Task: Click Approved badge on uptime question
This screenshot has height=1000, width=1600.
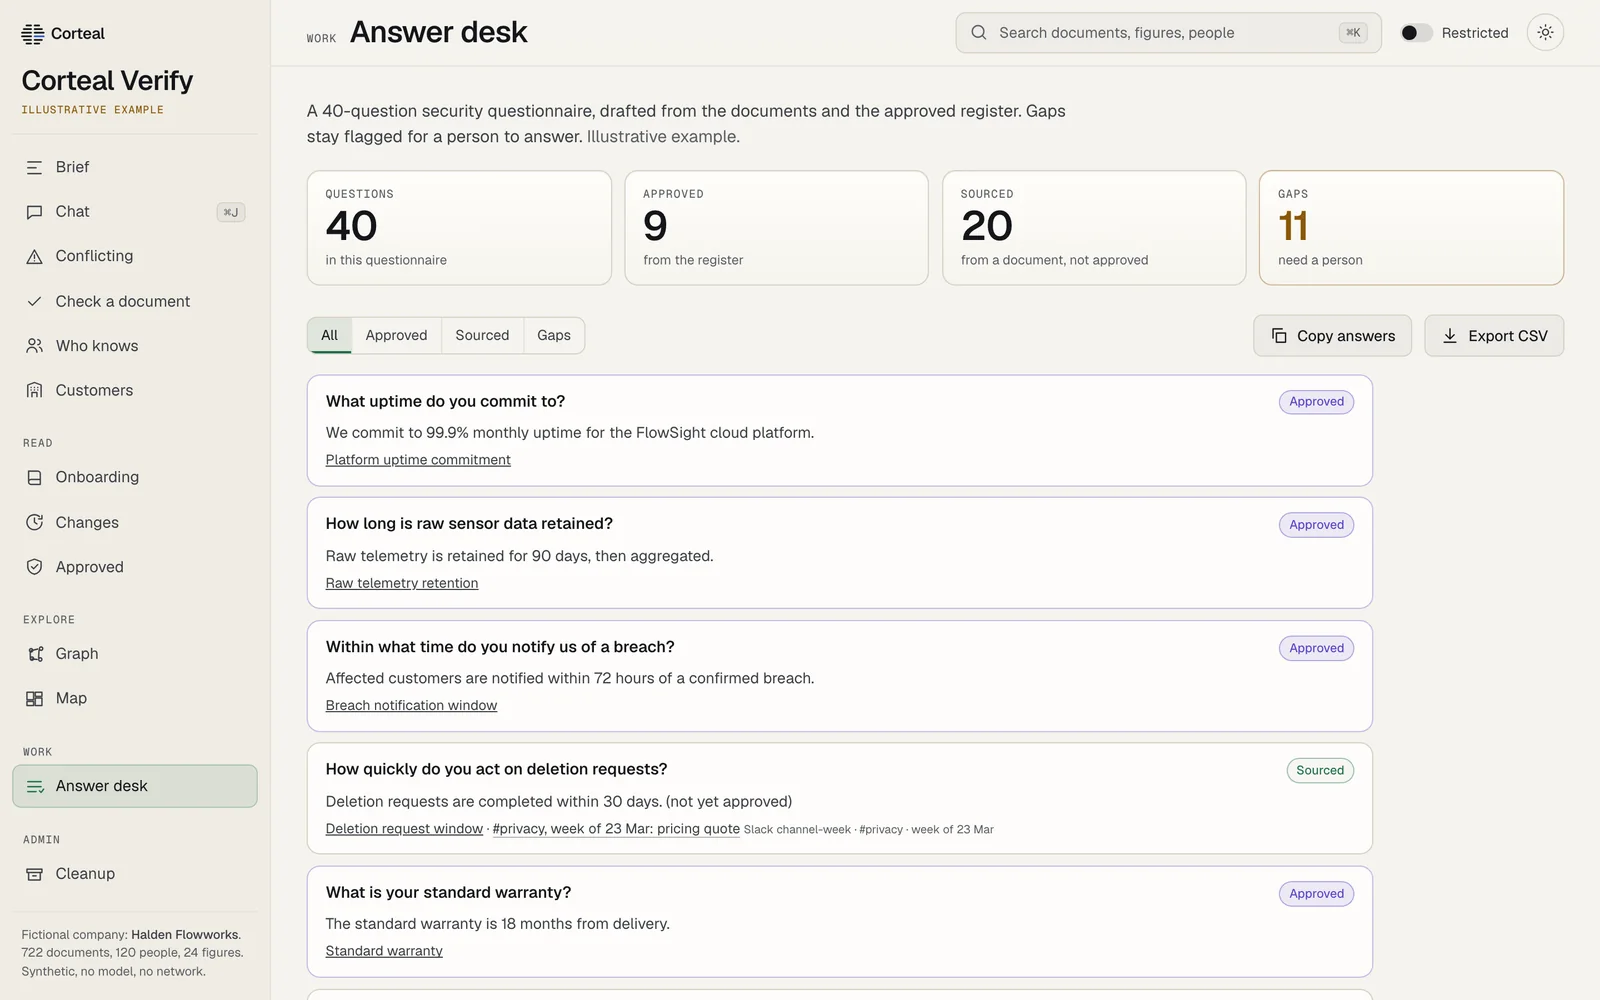Action: click(1316, 402)
